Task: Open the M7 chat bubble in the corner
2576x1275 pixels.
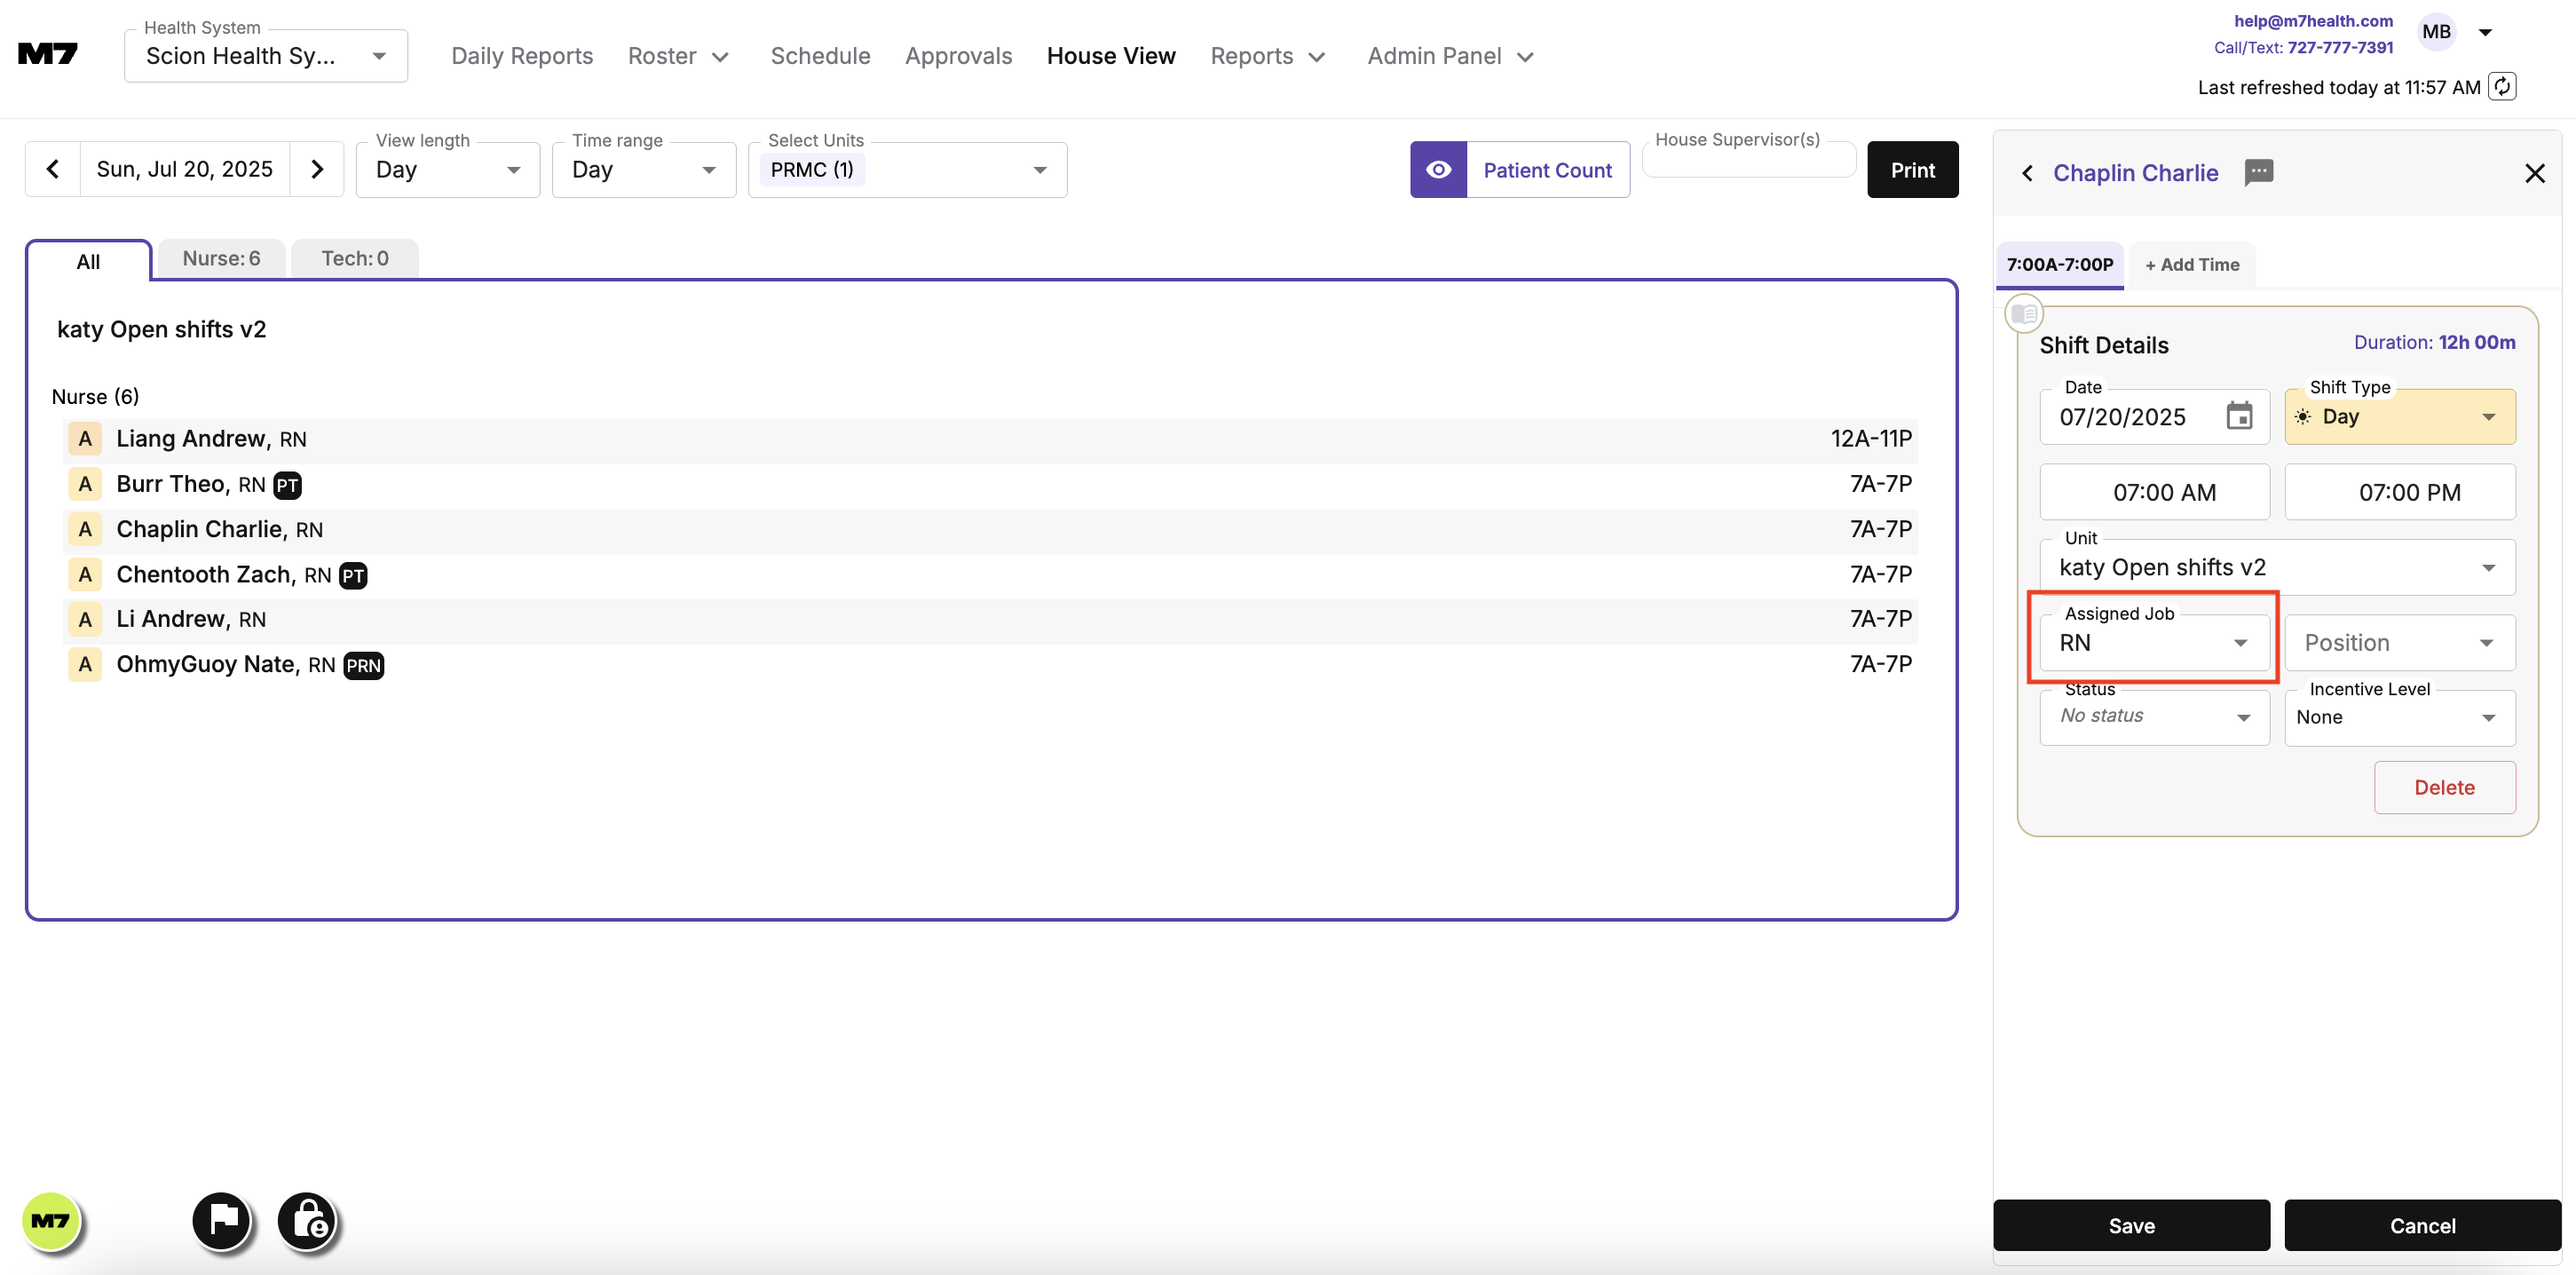Action: pos(51,1220)
